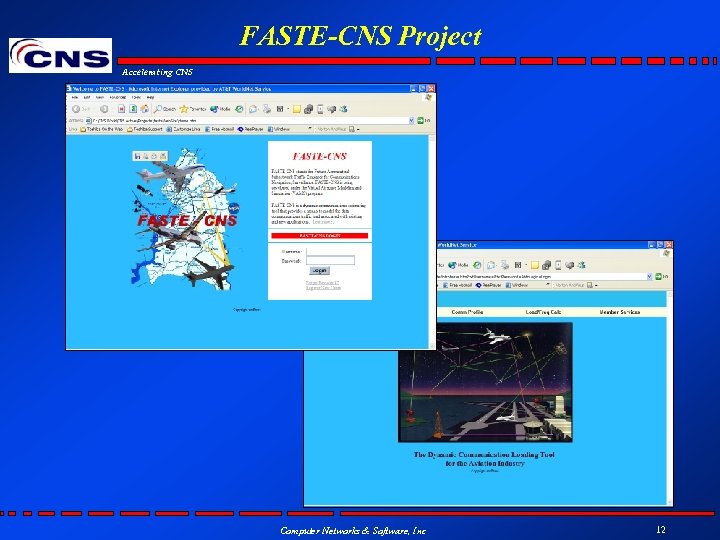
Task: Open History icon in front browser toolbar
Action: coord(239,109)
